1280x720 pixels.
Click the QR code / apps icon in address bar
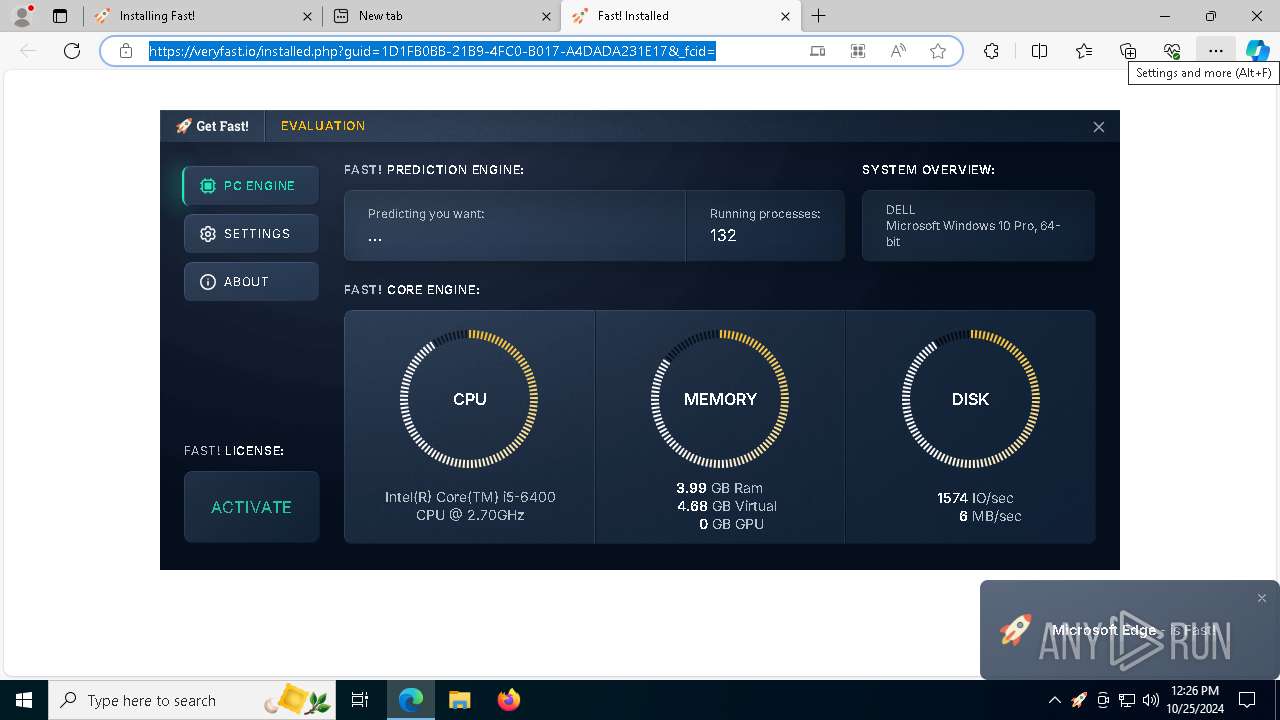click(x=858, y=51)
